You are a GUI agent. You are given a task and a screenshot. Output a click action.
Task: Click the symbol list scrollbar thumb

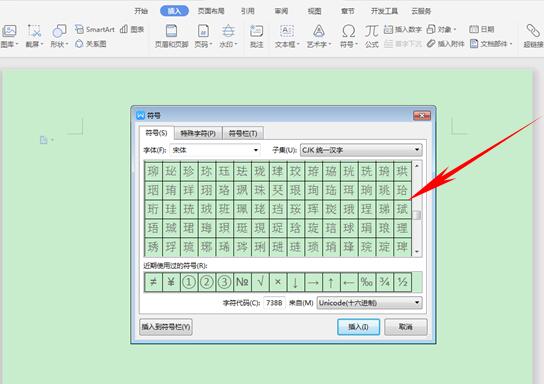[418, 215]
